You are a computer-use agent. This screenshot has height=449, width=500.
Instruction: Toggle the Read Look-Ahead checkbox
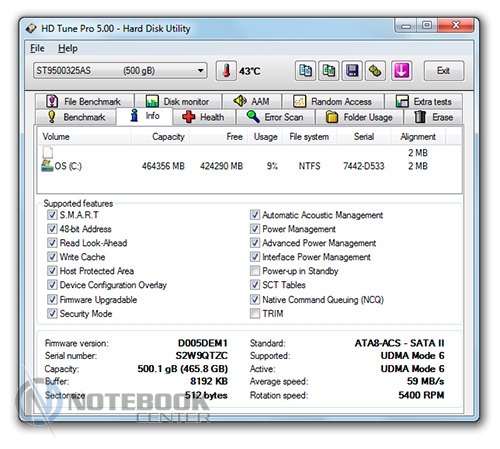pyautogui.click(x=52, y=243)
